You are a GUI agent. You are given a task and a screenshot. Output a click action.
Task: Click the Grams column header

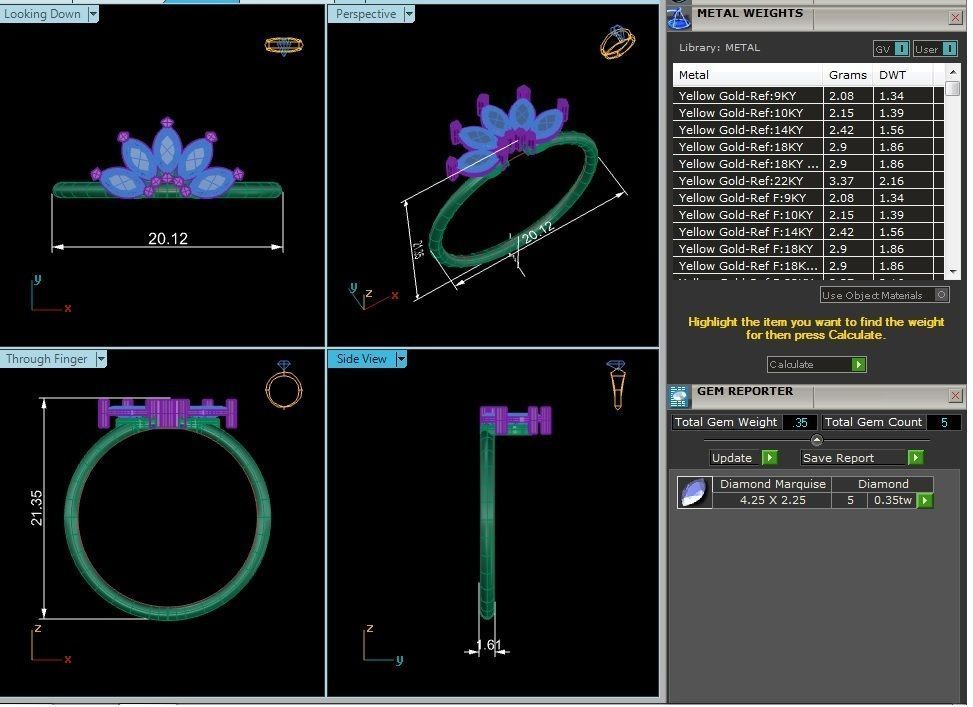(848, 75)
